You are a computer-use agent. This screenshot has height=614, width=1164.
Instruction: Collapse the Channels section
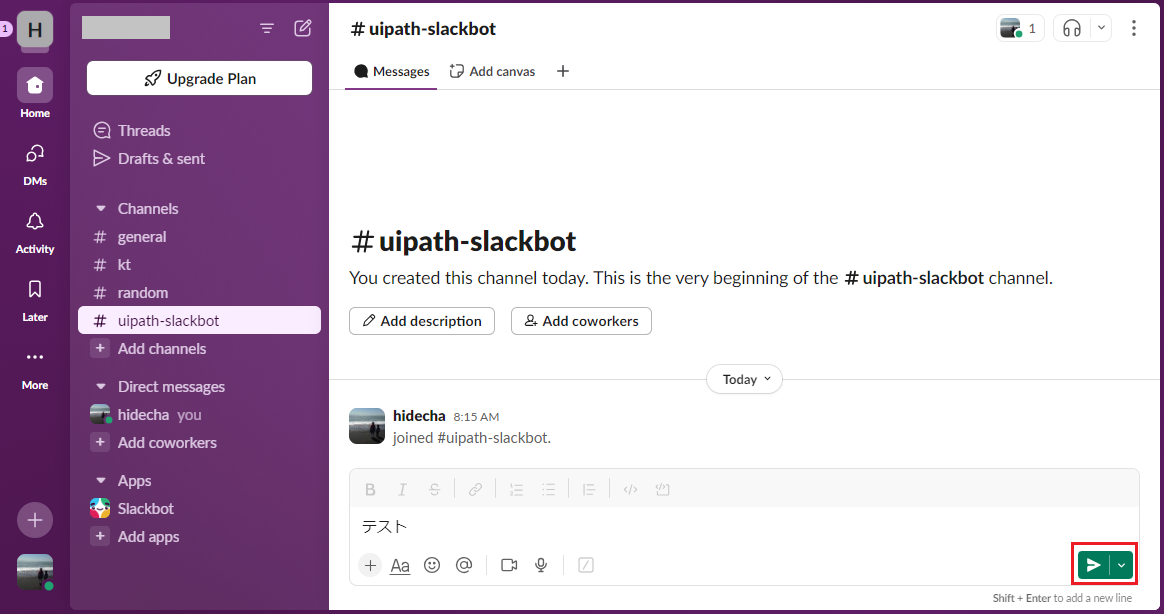pos(101,209)
